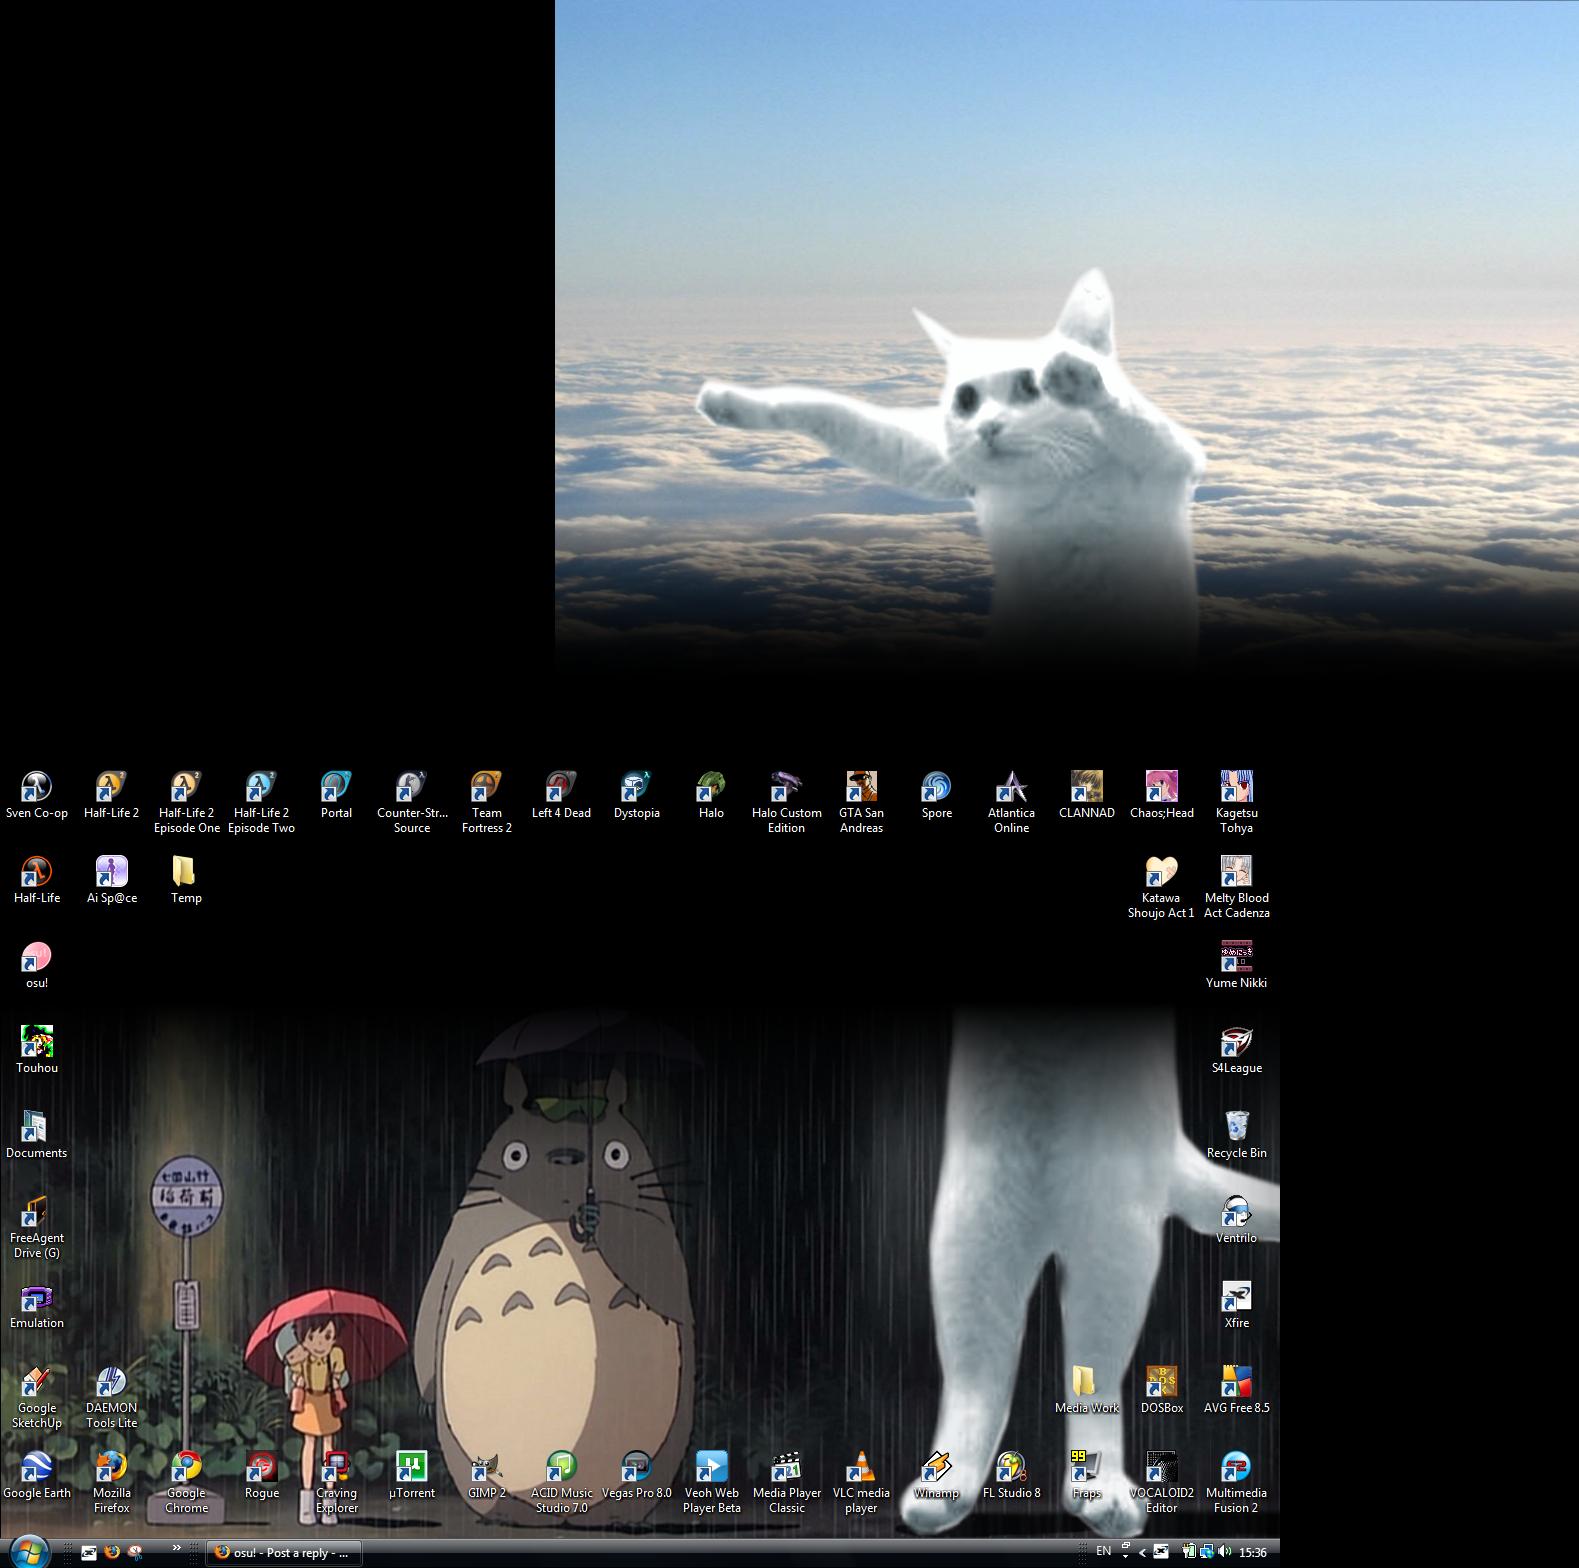
Task: Select the Melty Blood Act Cadenza shortcut
Action: pos(1237,887)
